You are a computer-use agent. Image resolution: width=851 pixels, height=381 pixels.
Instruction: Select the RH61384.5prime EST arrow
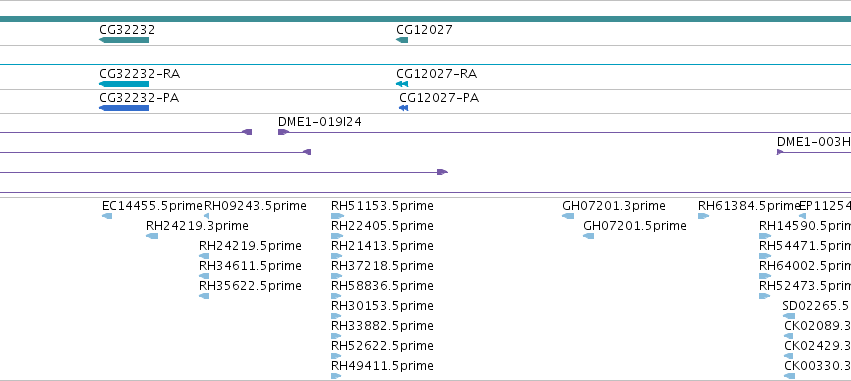(703, 216)
